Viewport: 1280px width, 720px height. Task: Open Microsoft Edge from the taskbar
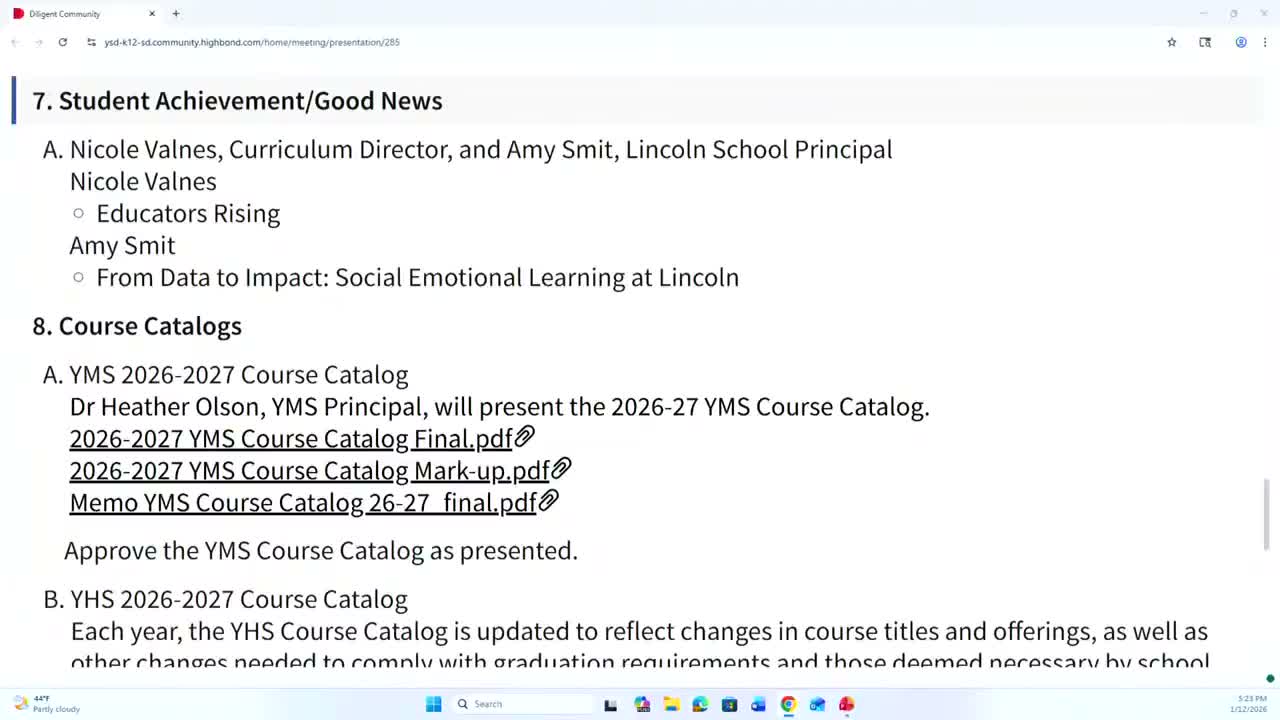point(700,704)
